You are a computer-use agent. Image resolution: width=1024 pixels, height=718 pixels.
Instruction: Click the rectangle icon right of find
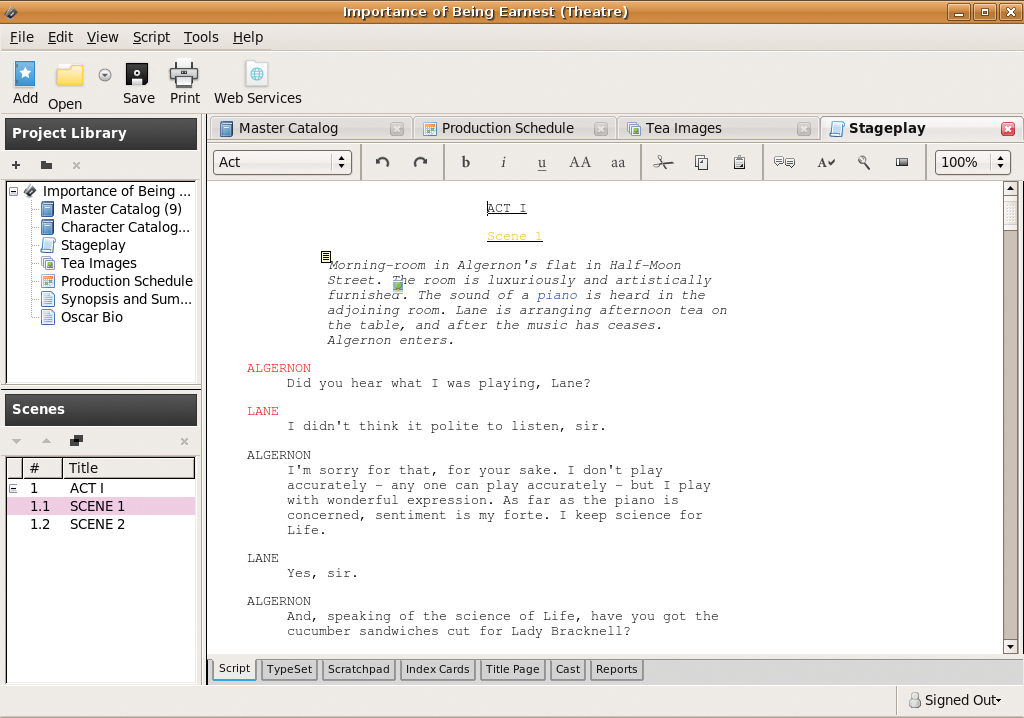[902, 162]
